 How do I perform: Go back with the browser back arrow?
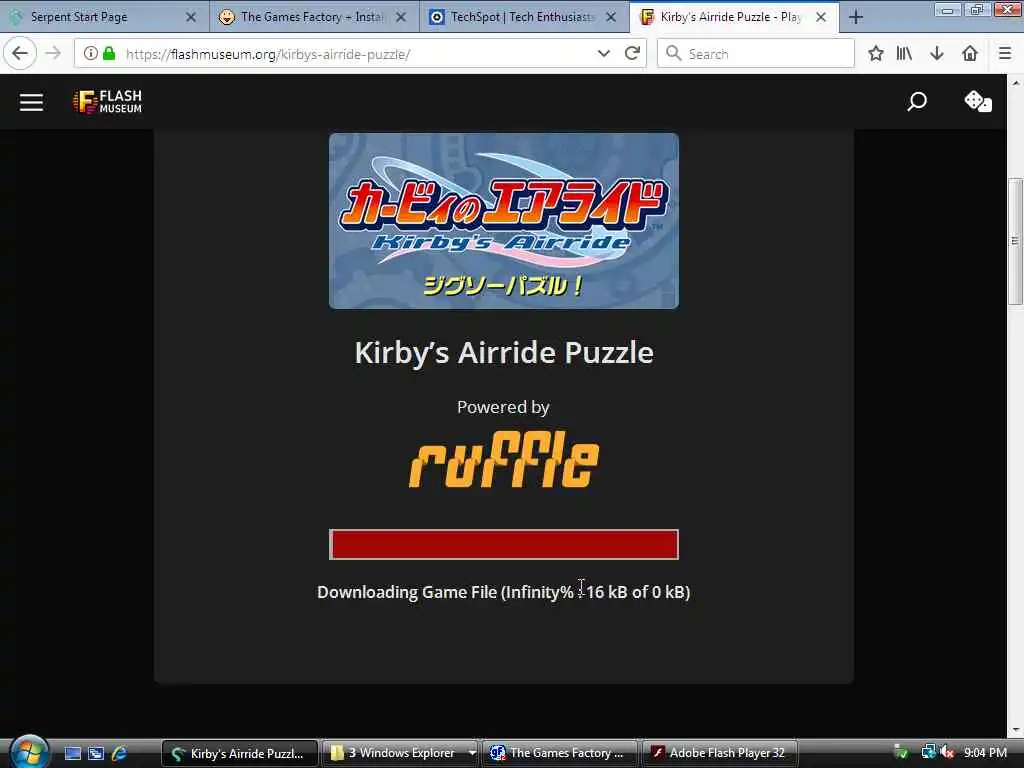pos(20,54)
